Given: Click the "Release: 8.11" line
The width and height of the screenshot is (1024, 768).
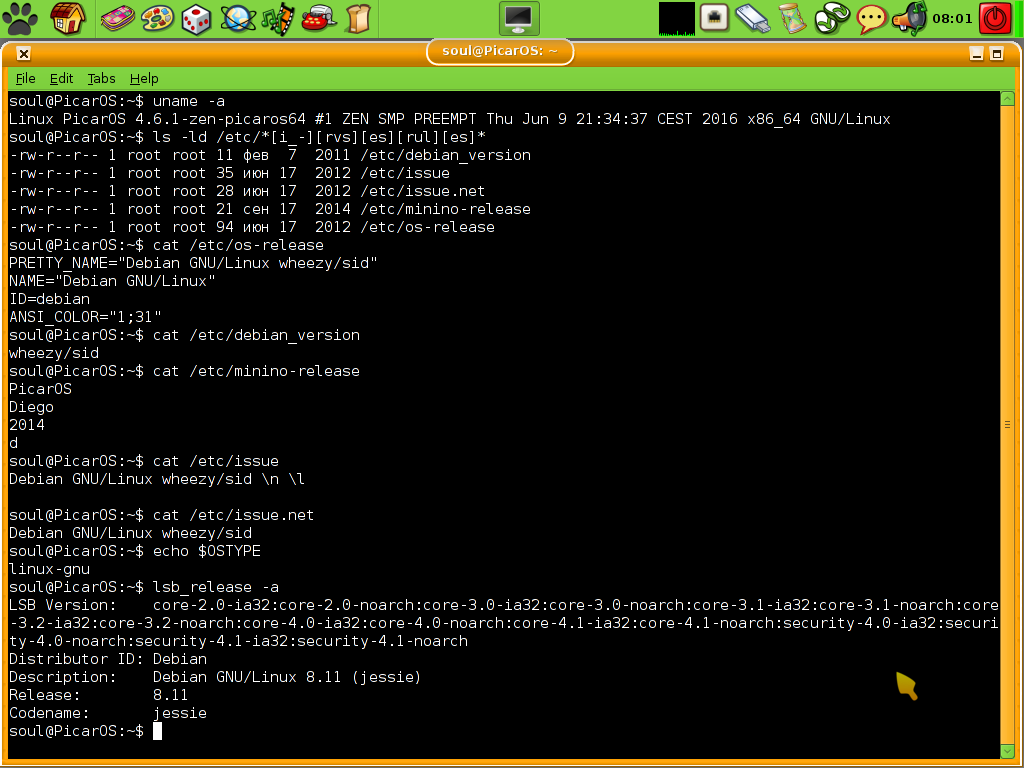Looking at the screenshot, I should (99, 695).
